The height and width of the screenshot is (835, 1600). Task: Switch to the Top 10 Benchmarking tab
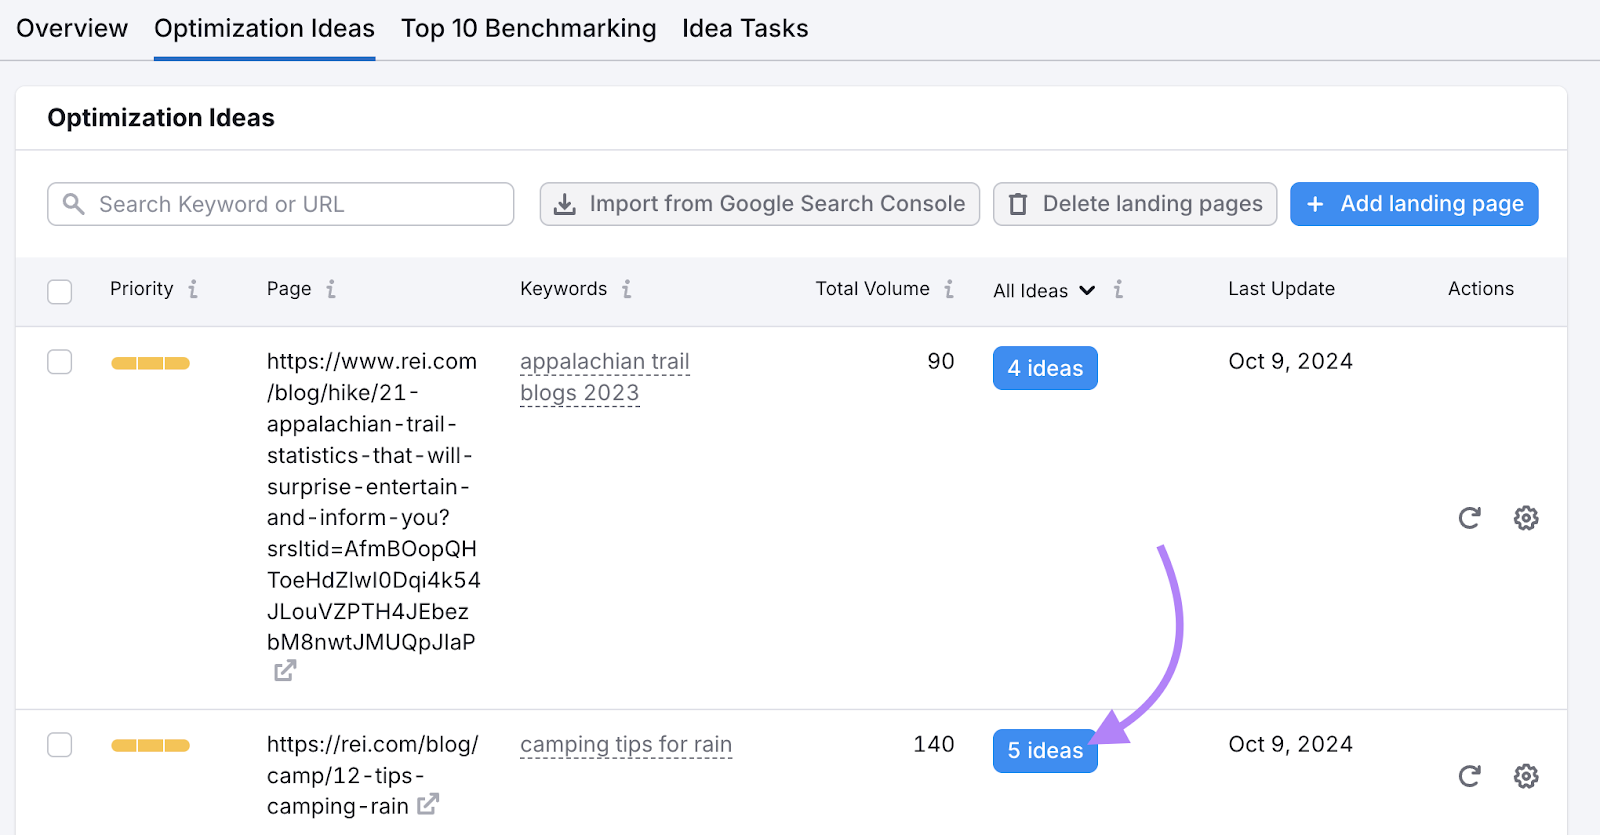pyautogui.click(x=528, y=29)
